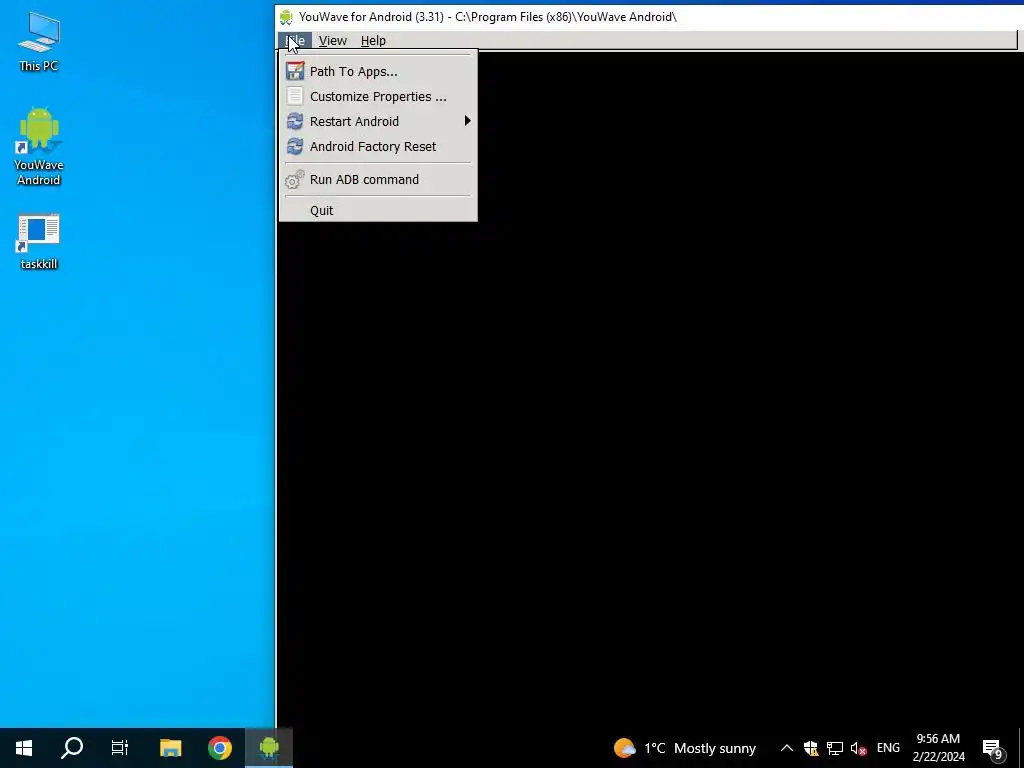Choose Quit from the File menu
Viewport: 1024px width, 768px height.
click(378, 210)
